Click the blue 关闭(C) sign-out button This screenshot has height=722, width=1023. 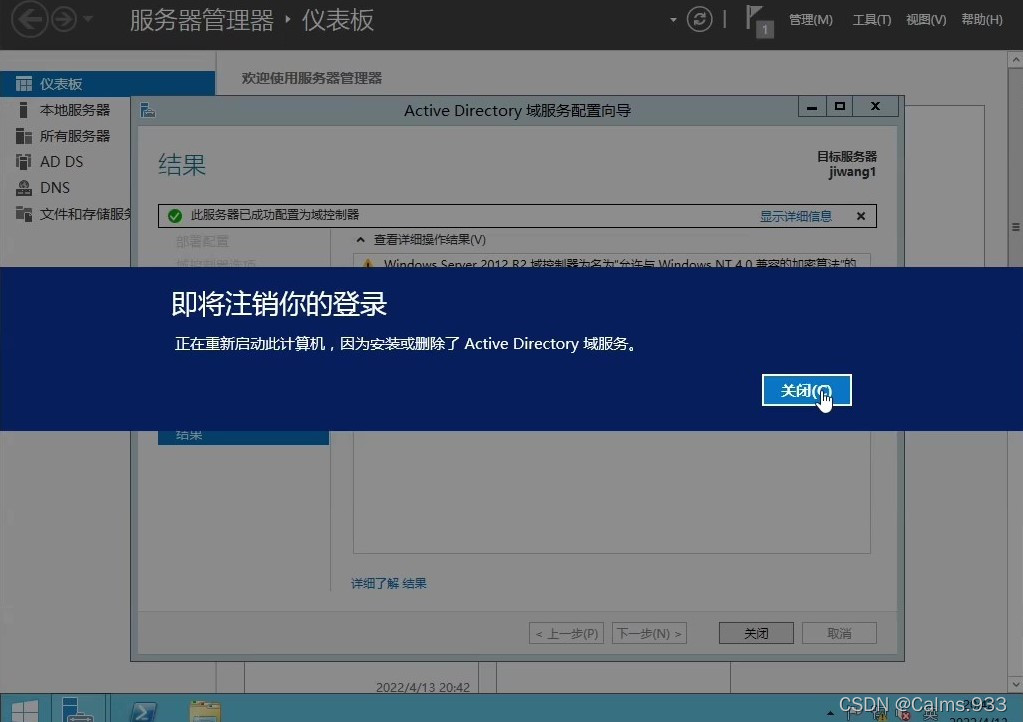coord(806,390)
